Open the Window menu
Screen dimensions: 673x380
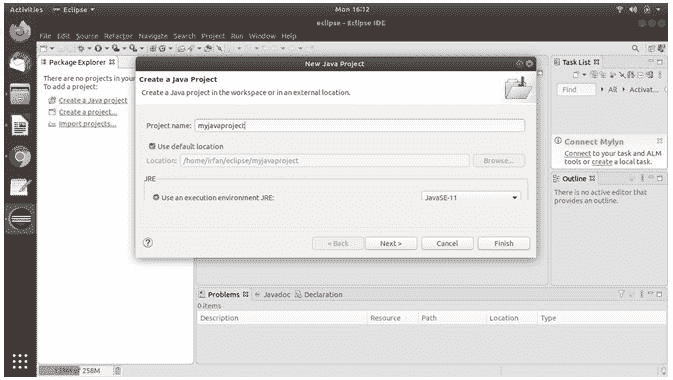click(x=262, y=36)
